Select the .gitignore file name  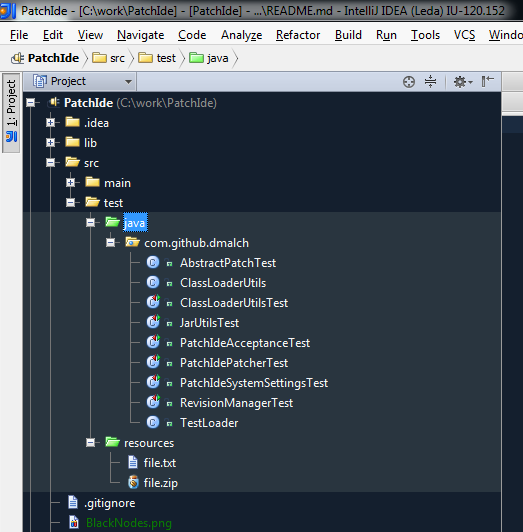coord(110,503)
